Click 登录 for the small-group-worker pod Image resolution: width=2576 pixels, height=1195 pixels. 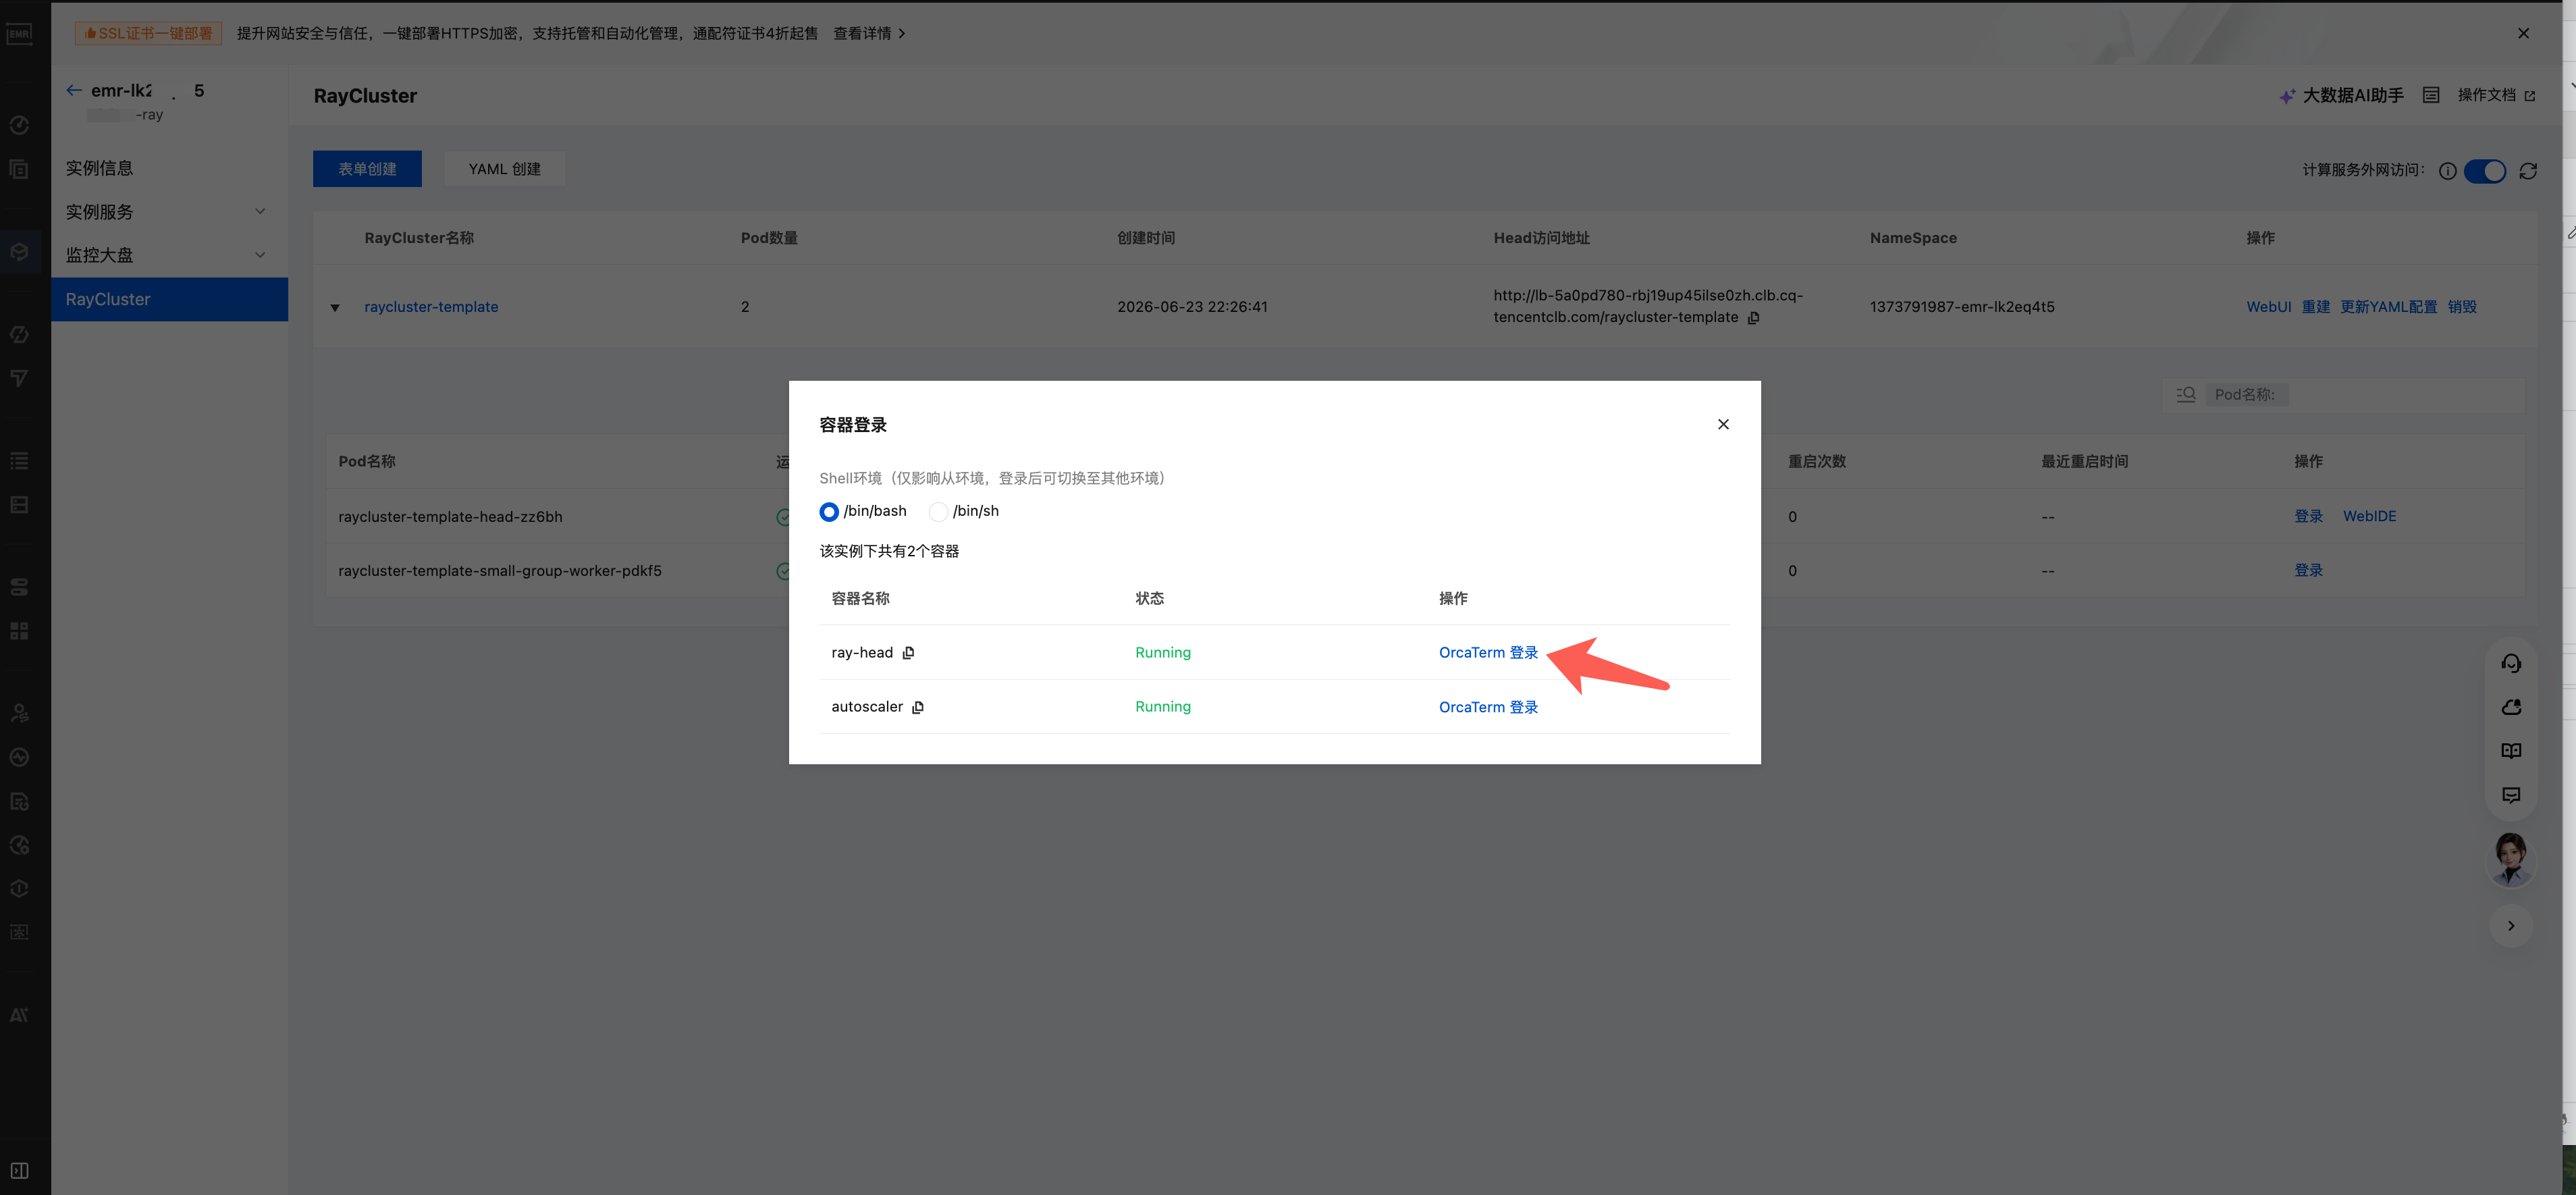click(x=2308, y=570)
